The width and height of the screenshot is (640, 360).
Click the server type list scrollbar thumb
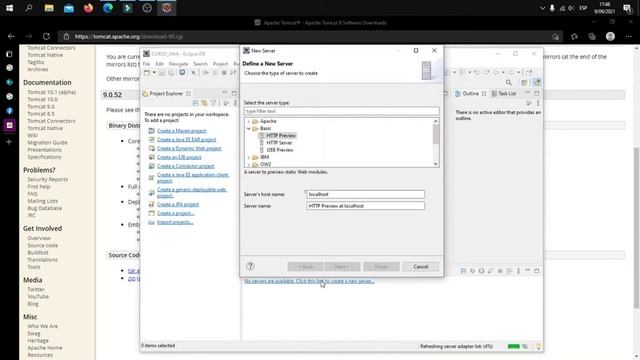click(x=436, y=134)
